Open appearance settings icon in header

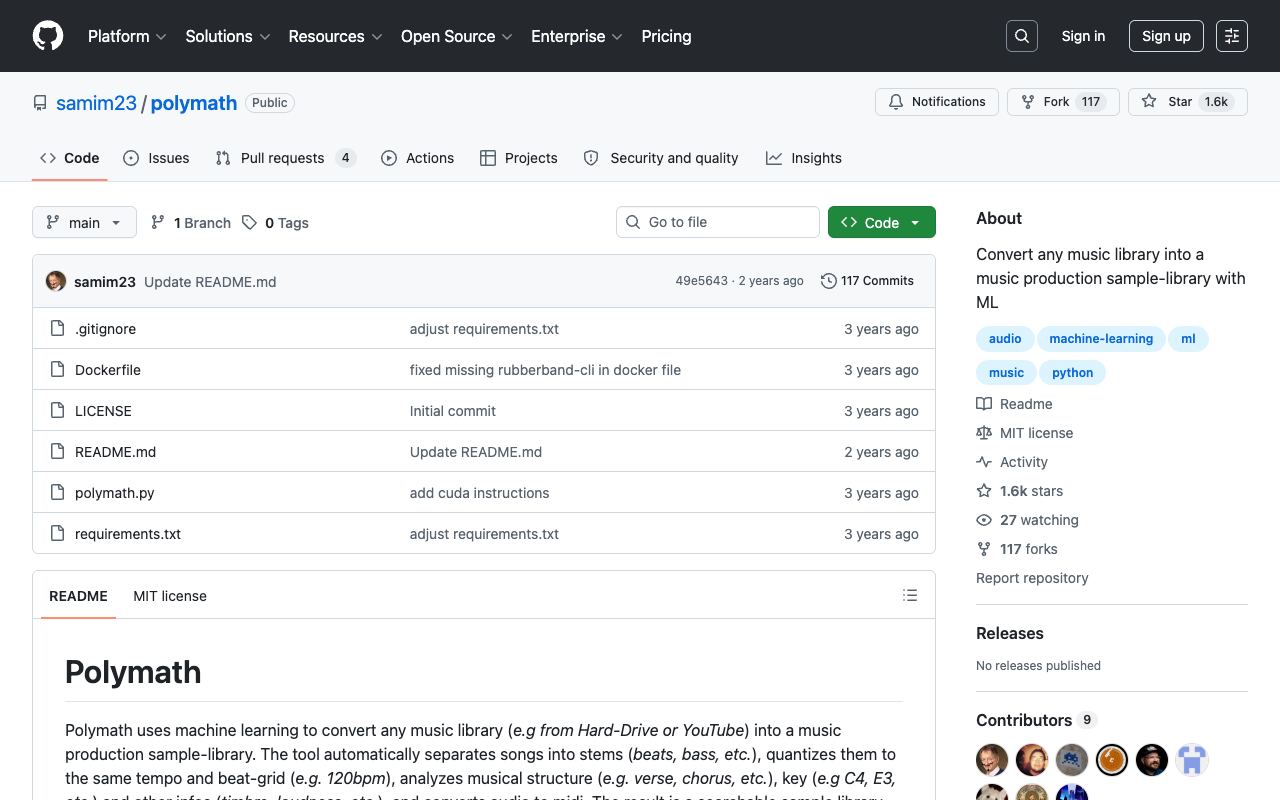coord(1232,36)
